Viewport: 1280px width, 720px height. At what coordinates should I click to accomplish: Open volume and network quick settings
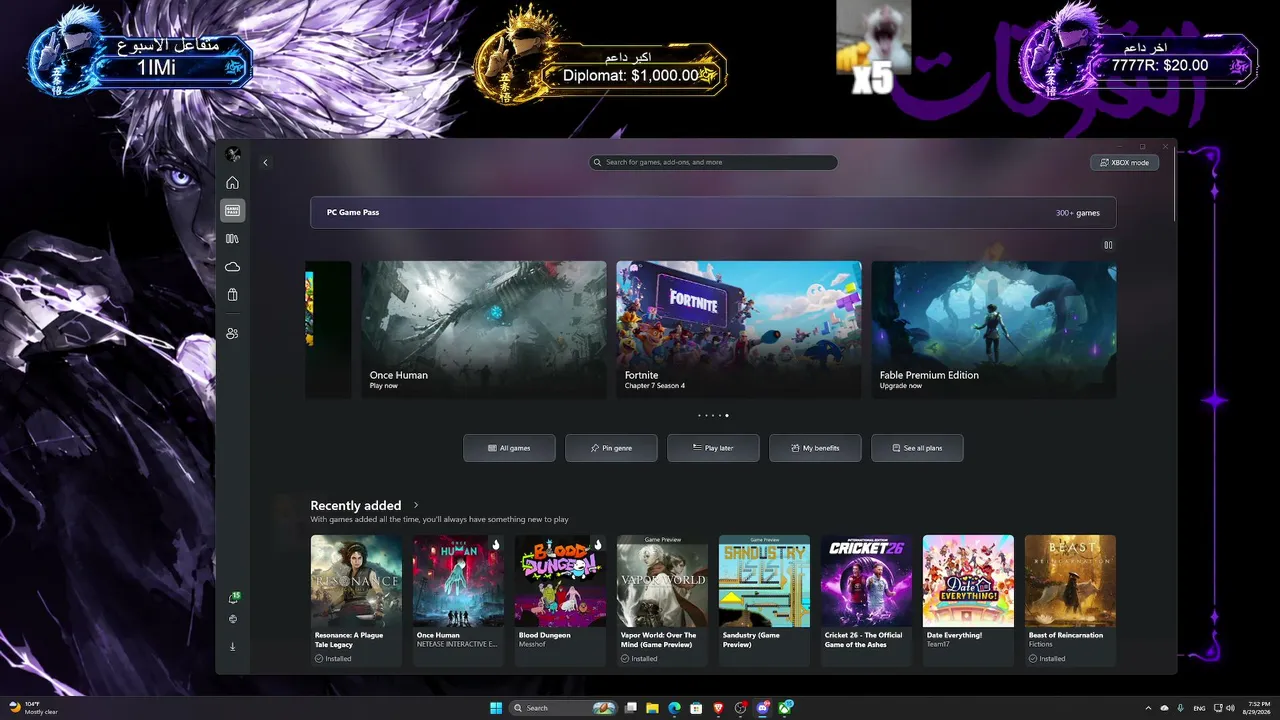(1222, 708)
